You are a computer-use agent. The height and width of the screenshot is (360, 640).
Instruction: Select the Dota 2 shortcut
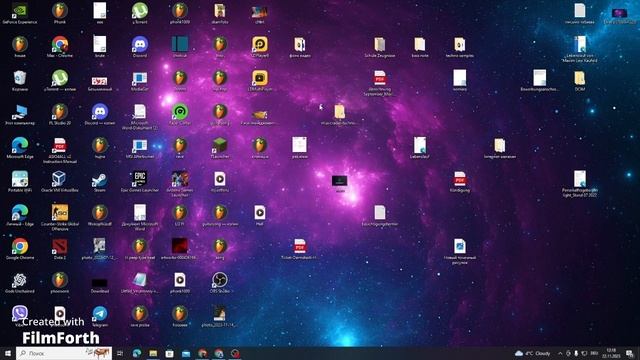60,249
